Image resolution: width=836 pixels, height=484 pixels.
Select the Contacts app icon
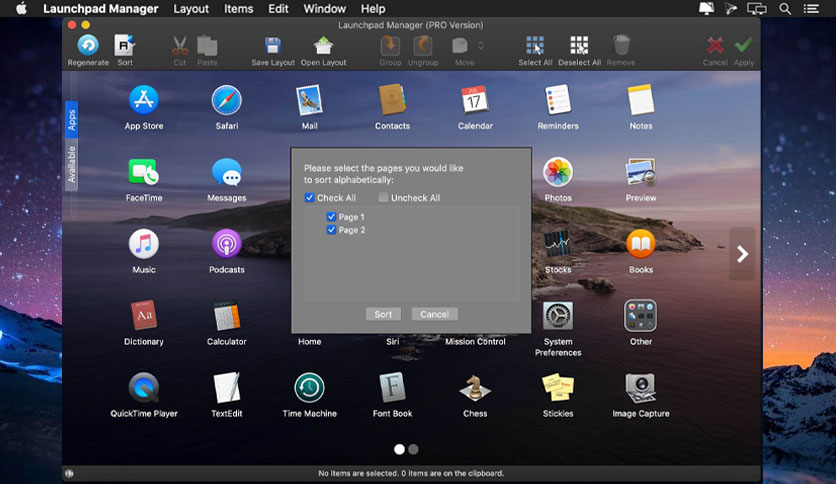(392, 100)
